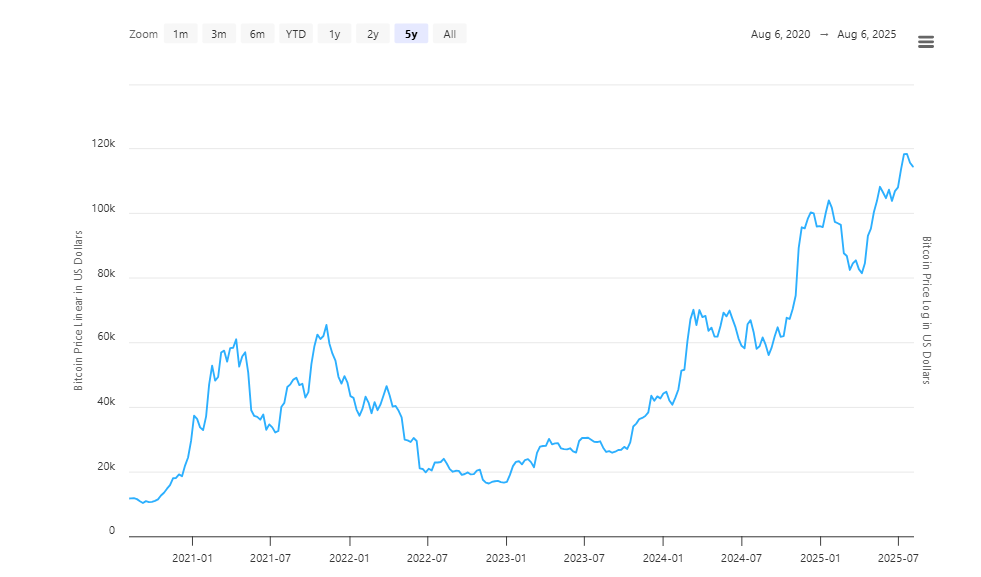981x577 pixels.
Task: Click the 2021-01 x-axis label
Action: (x=192, y=558)
